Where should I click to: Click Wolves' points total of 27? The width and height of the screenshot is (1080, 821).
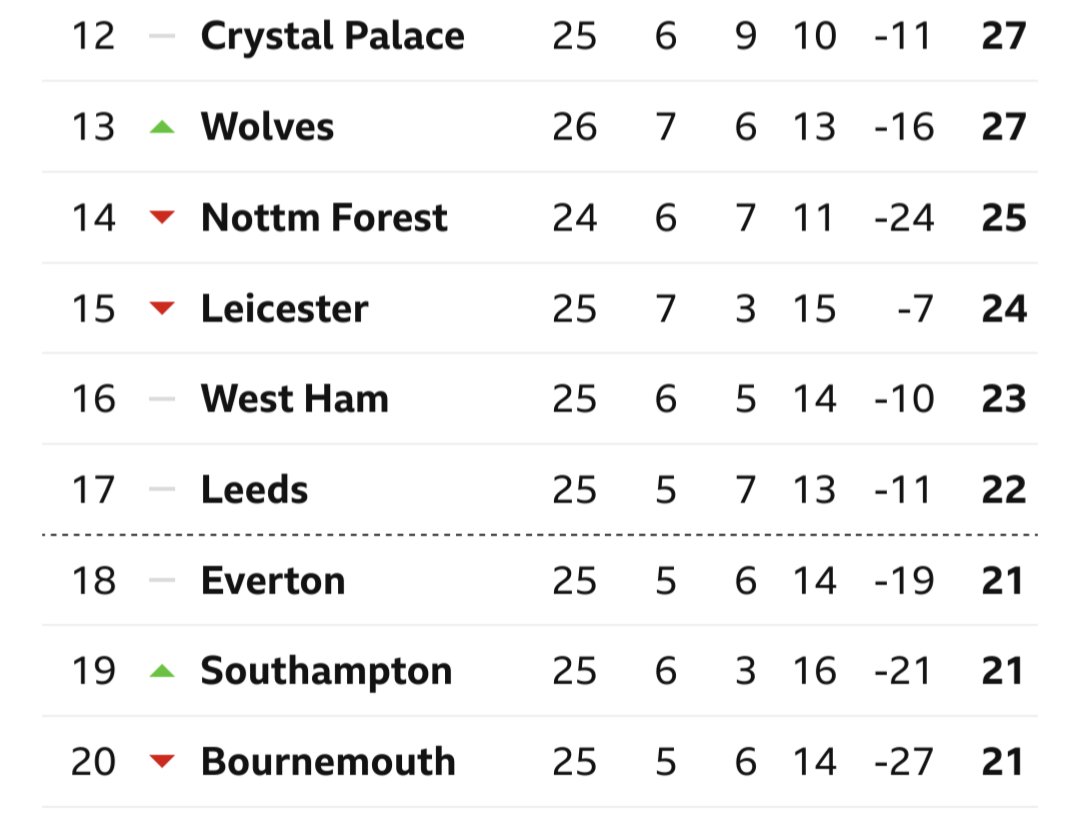pos(1004,127)
